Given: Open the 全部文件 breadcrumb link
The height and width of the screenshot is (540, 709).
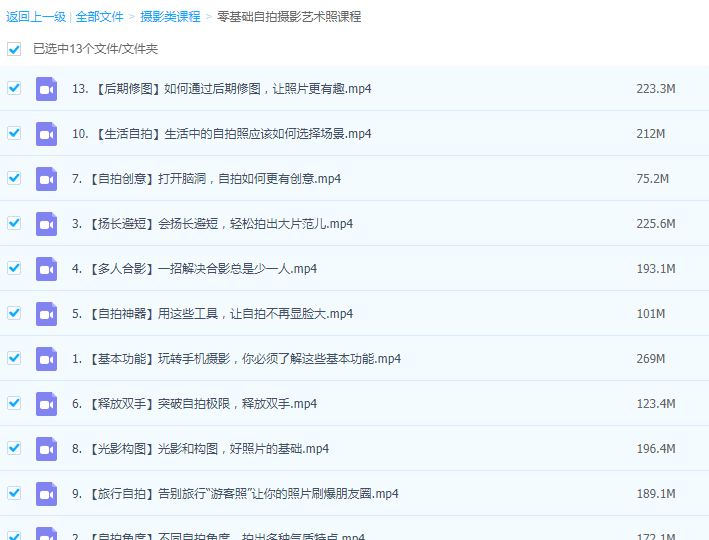Looking at the screenshot, I should [x=99, y=17].
